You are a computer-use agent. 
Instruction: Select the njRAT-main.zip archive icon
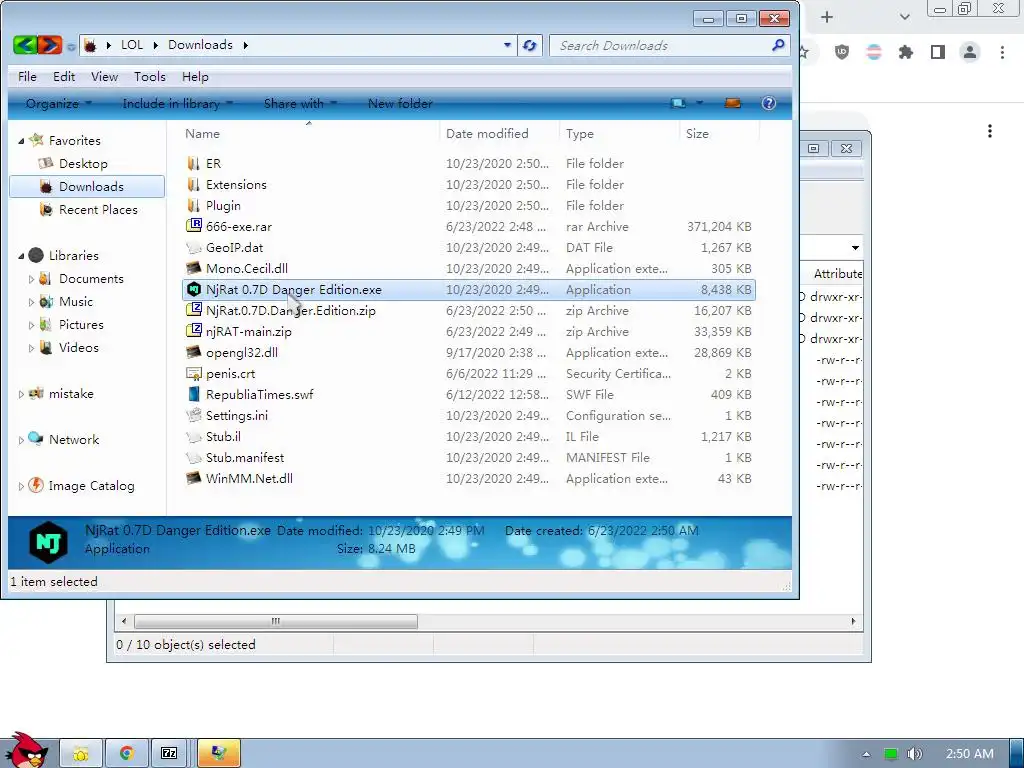[x=194, y=331]
